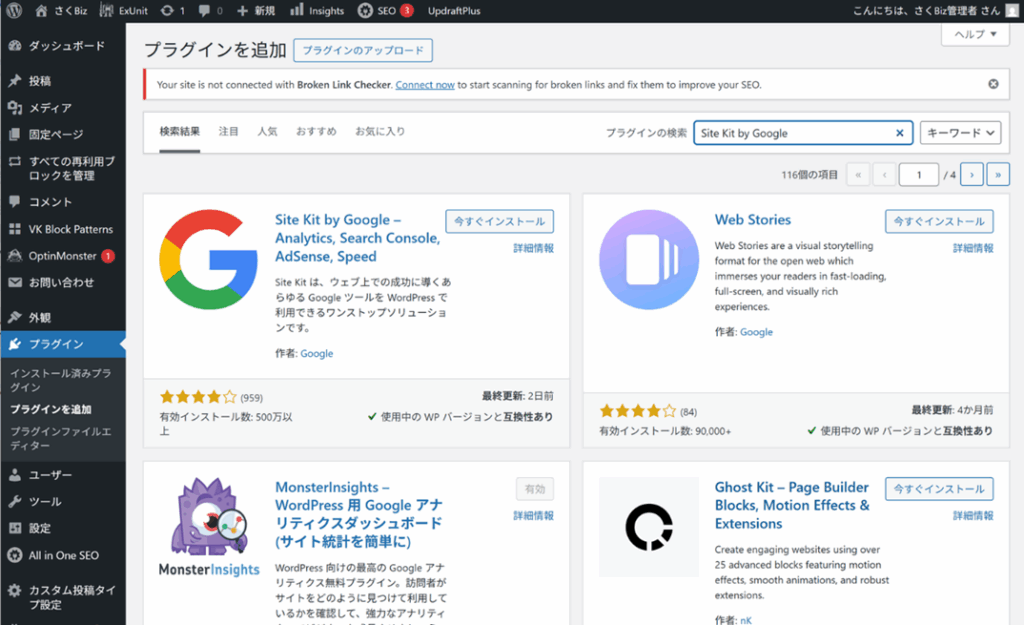Screen dimensions: 1024x625
Task: Open the ExUnit admin bar item
Action: click(x=123, y=10)
